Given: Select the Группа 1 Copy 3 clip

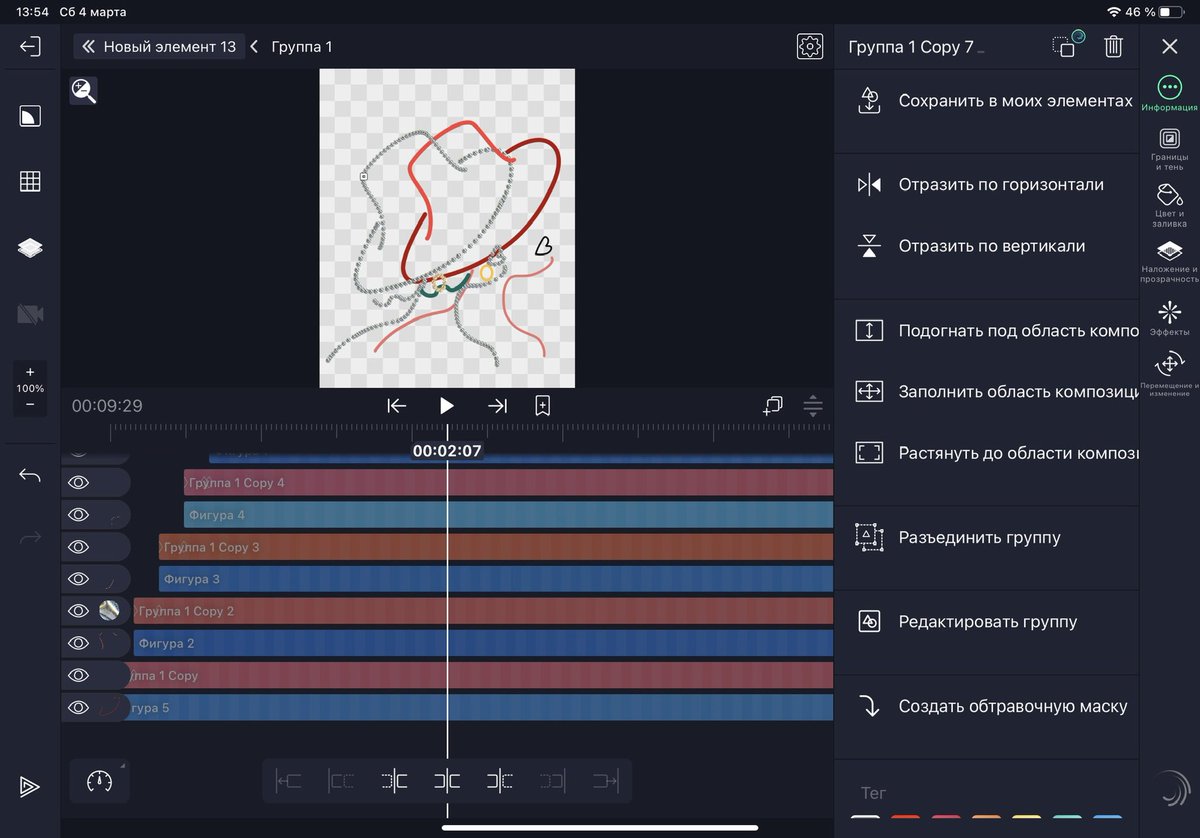Looking at the screenshot, I should point(496,547).
